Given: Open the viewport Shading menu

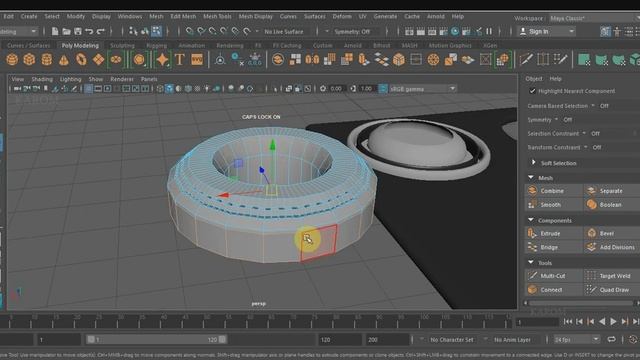Looking at the screenshot, I should tap(42, 79).
